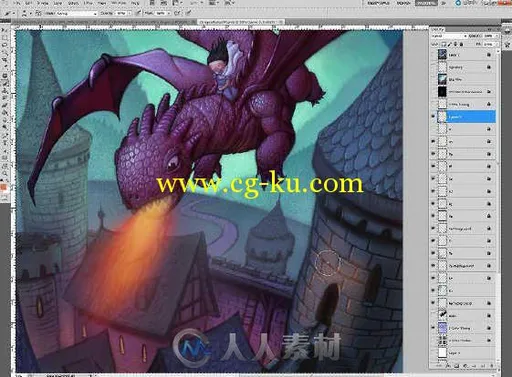Open the Brush Preset picker in options bar

click(26, 13)
